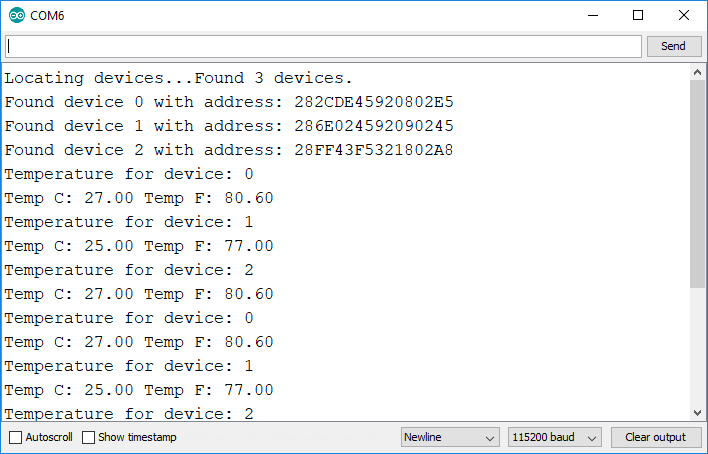This screenshot has height=454, width=708.
Task: Click the scrollbar up arrow
Action: [x=697, y=73]
